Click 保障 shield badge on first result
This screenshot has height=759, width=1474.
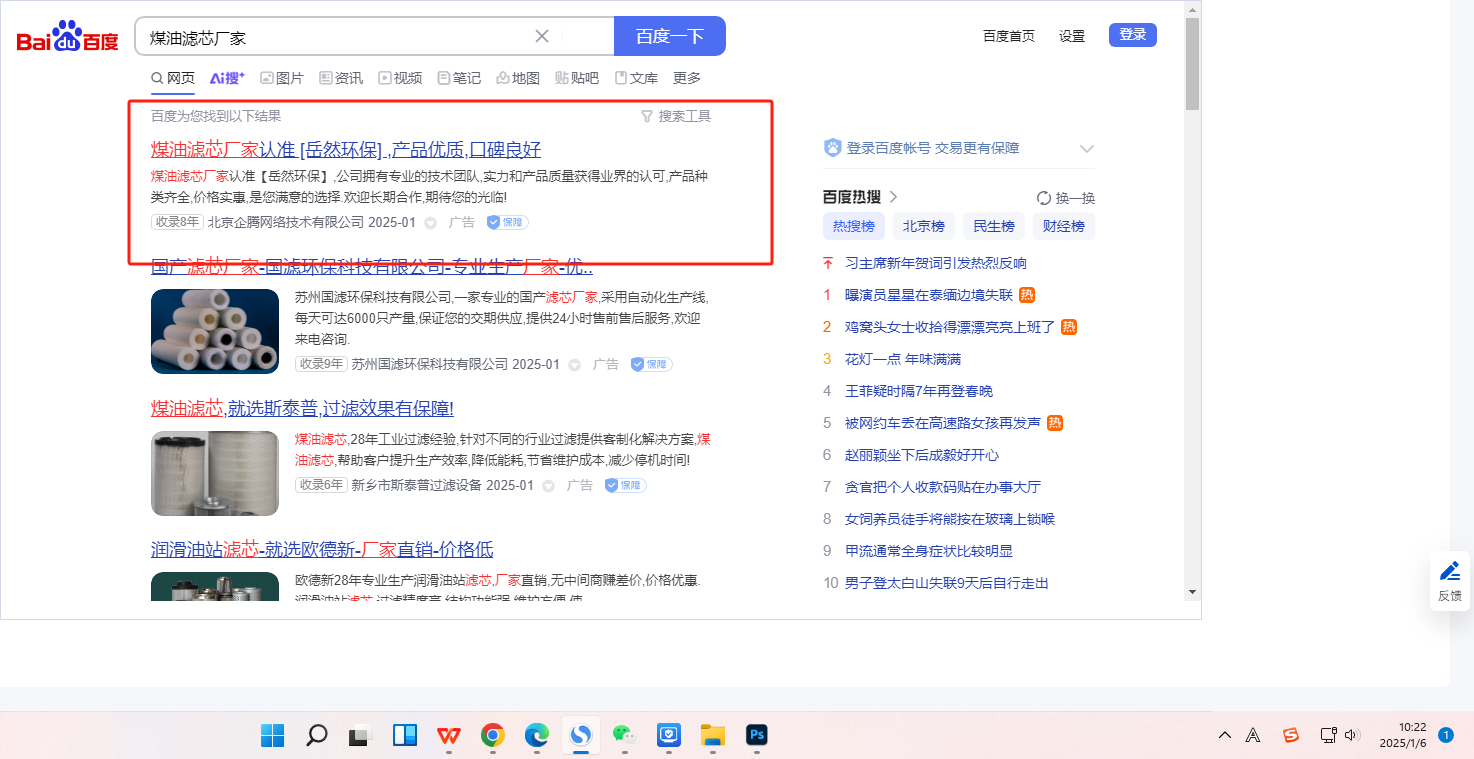(x=507, y=222)
